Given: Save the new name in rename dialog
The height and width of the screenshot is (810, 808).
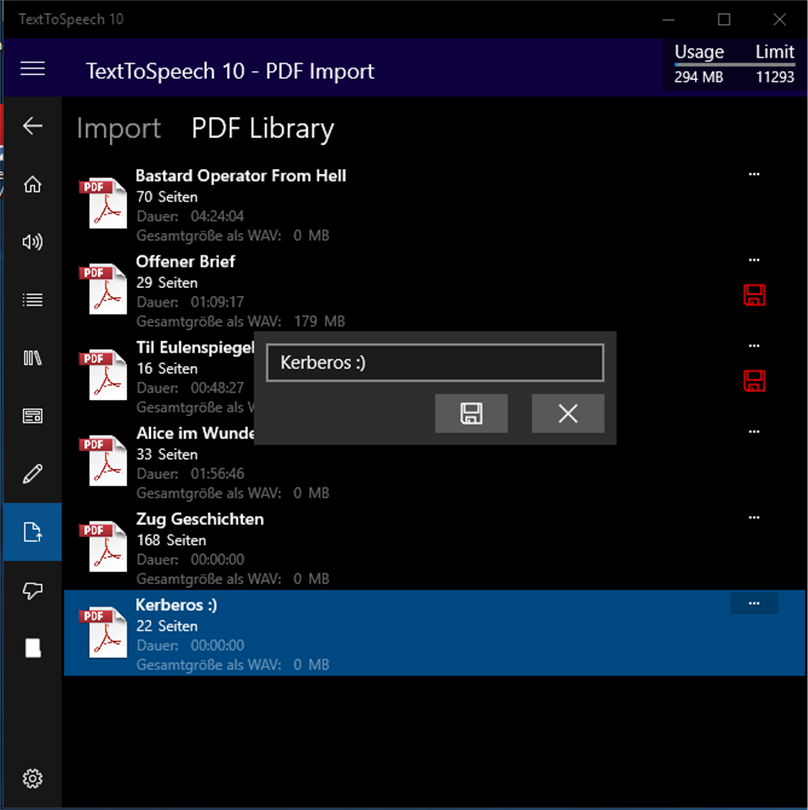Looking at the screenshot, I should [471, 413].
